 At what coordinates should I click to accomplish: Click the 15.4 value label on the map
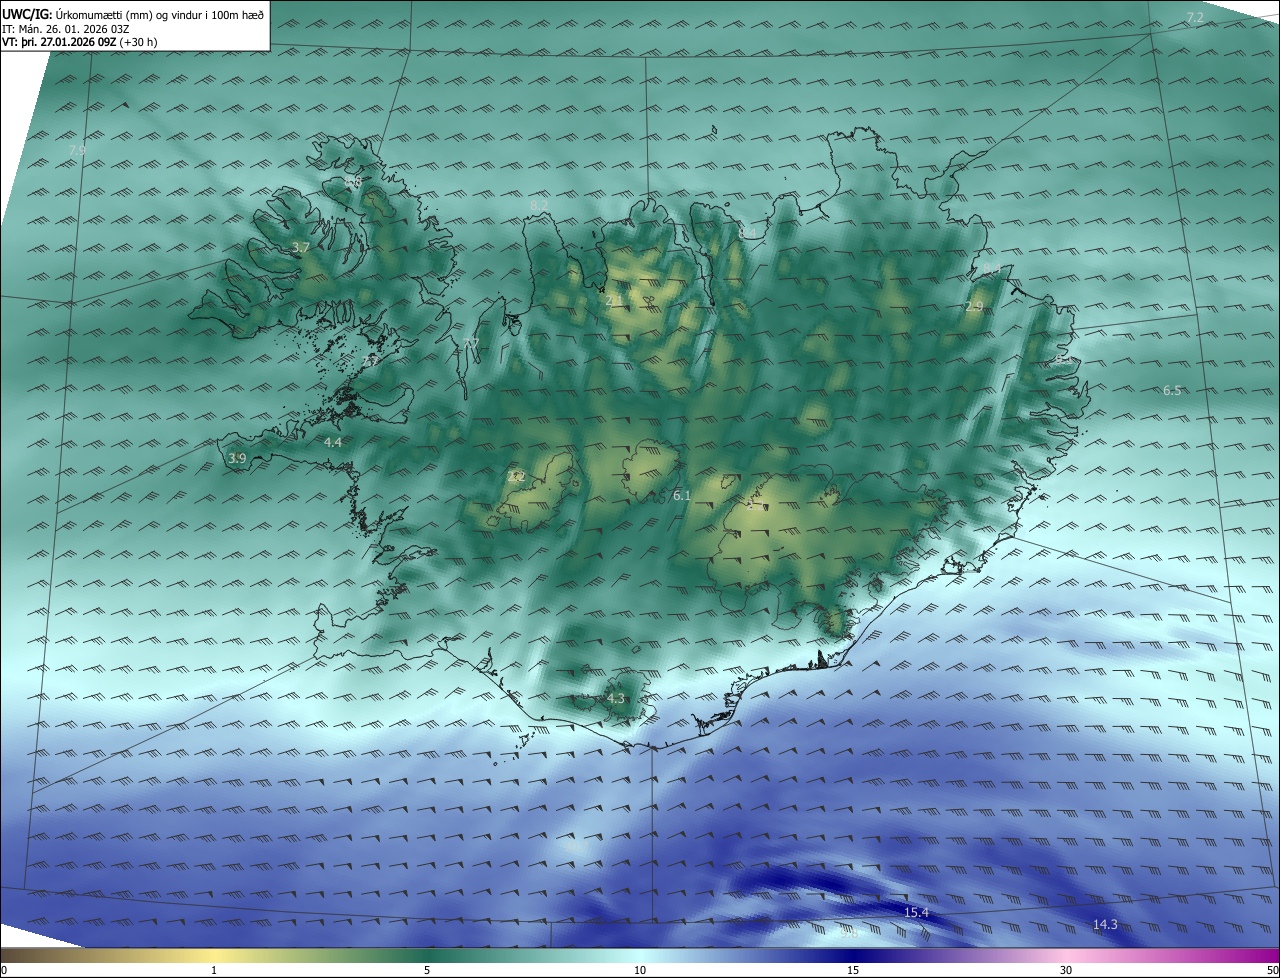[916, 913]
